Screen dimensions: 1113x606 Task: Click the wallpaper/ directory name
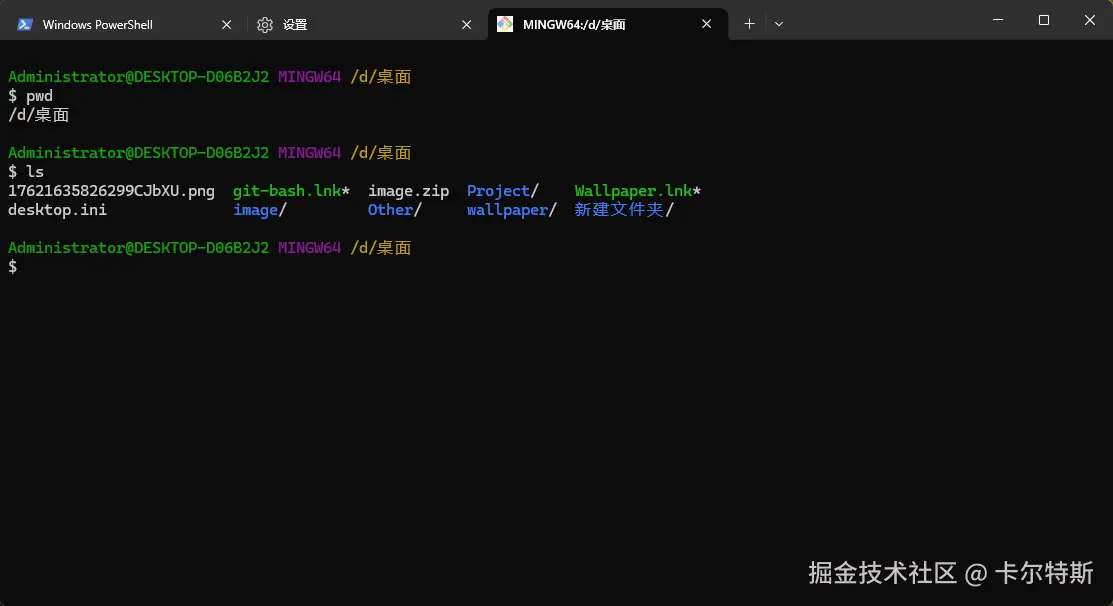[x=507, y=209]
